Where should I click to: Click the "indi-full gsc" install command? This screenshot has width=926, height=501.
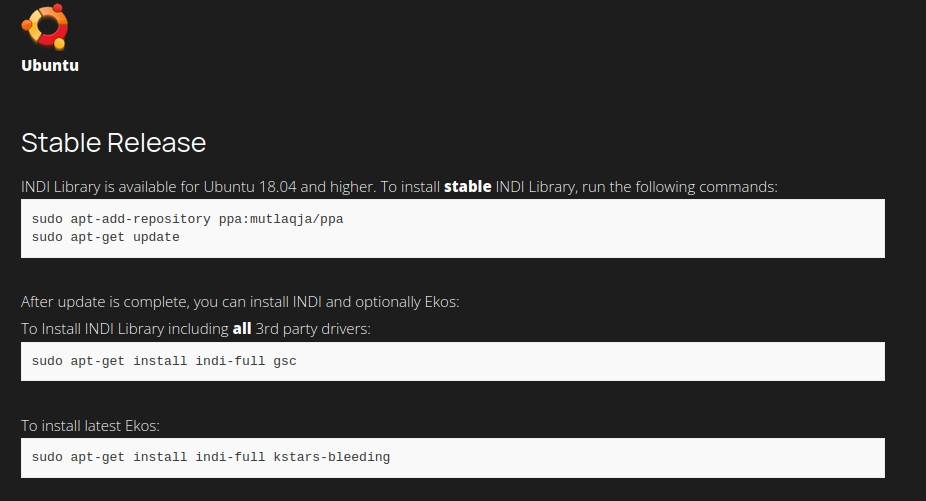click(x=164, y=361)
